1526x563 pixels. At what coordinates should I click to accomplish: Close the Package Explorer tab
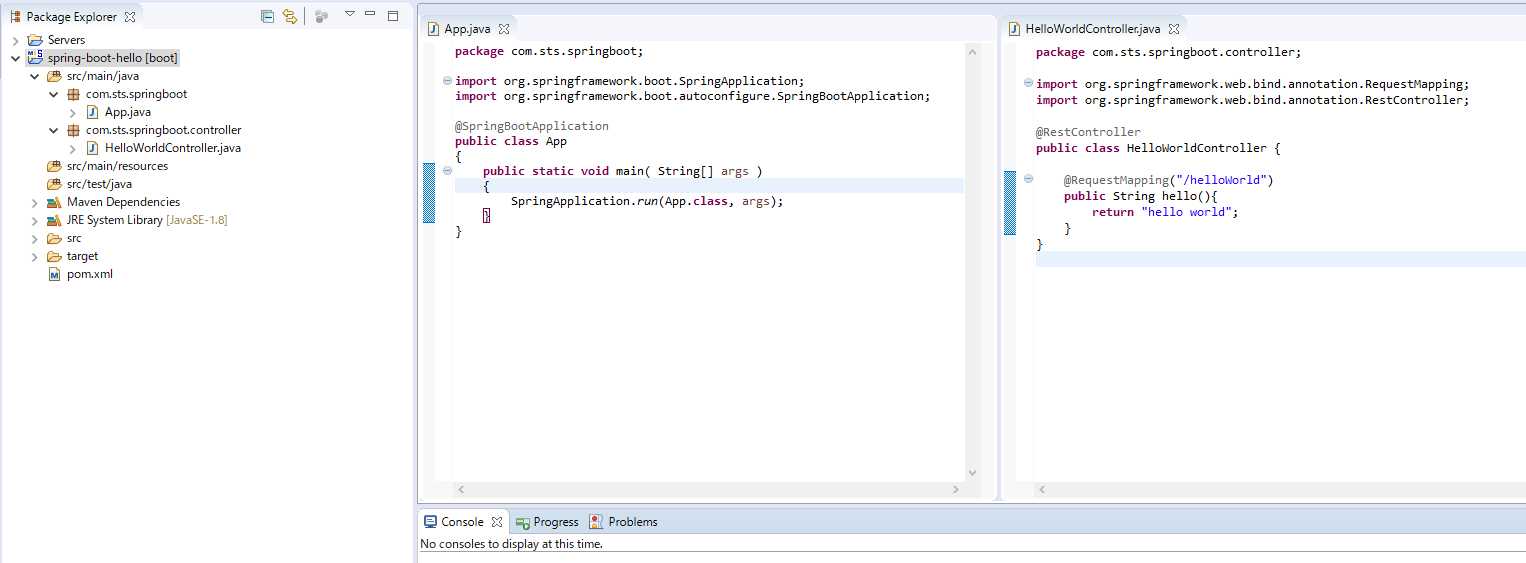pyautogui.click(x=130, y=17)
